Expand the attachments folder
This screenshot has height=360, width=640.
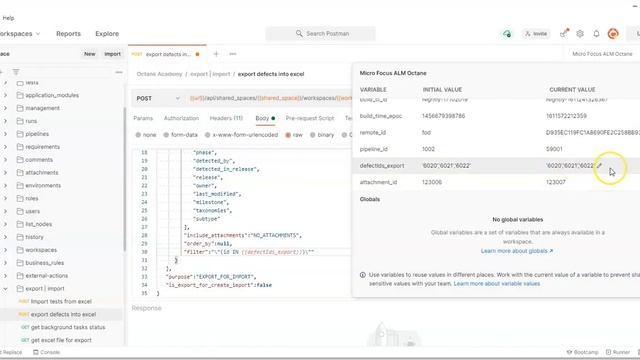[5, 173]
